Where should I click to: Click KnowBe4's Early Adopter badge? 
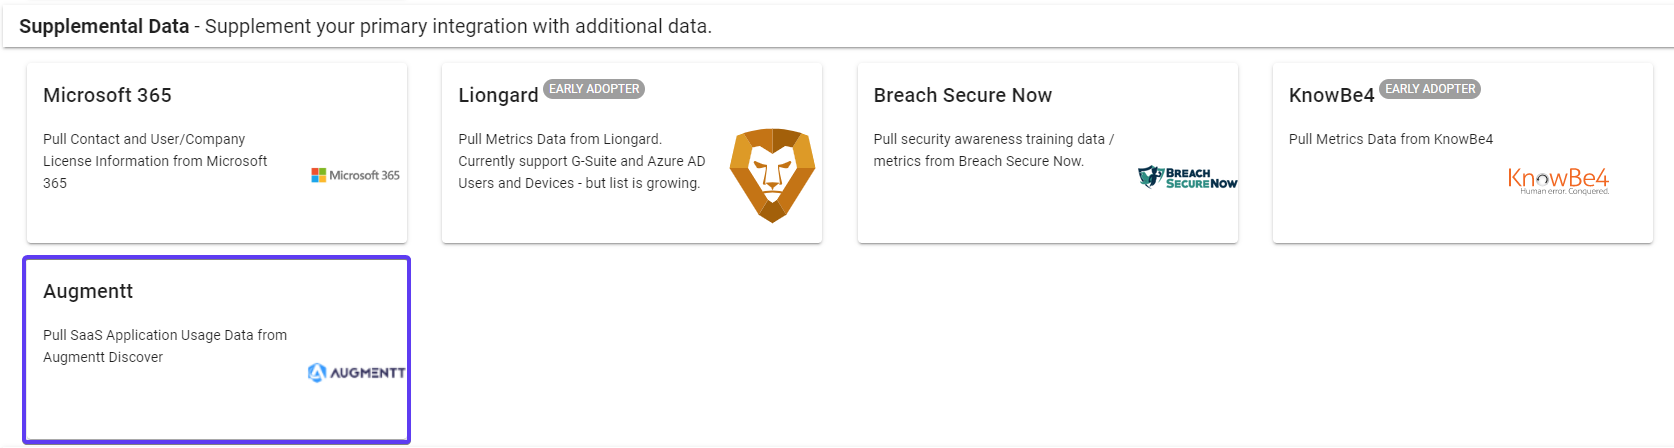pos(1430,89)
